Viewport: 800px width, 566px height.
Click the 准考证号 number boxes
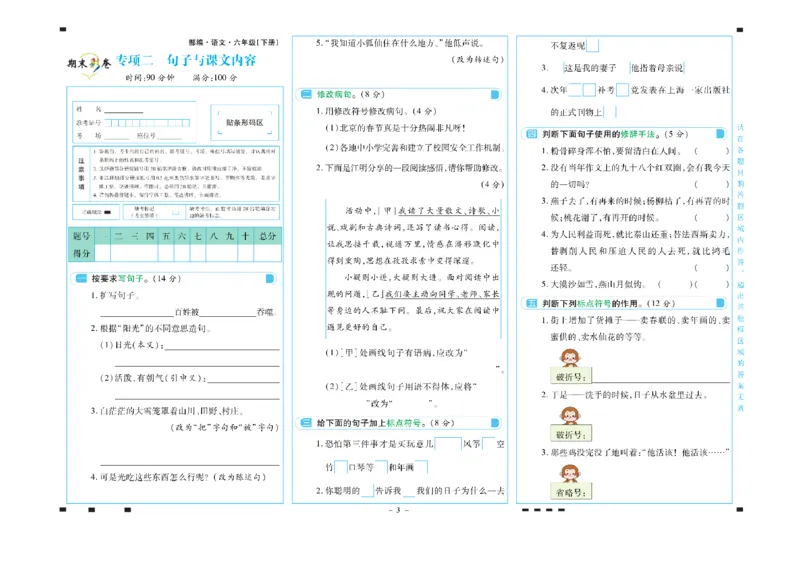[x=147, y=122]
